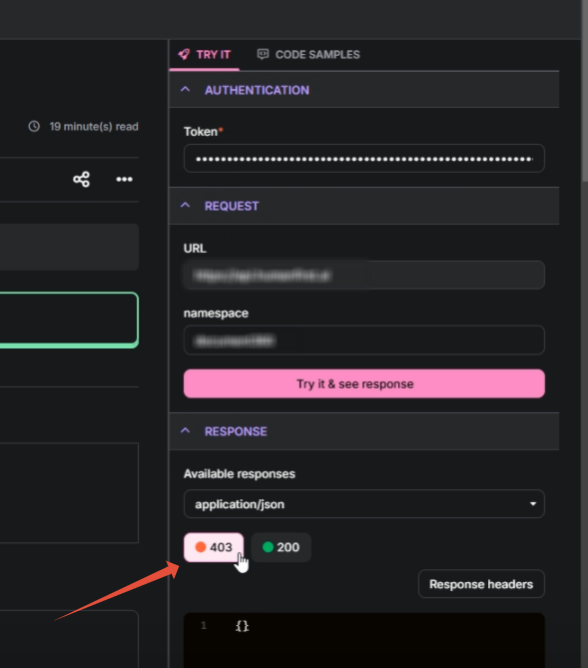The width and height of the screenshot is (588, 668).
Task: Click the REQUEST heading text
Action: tap(231, 206)
